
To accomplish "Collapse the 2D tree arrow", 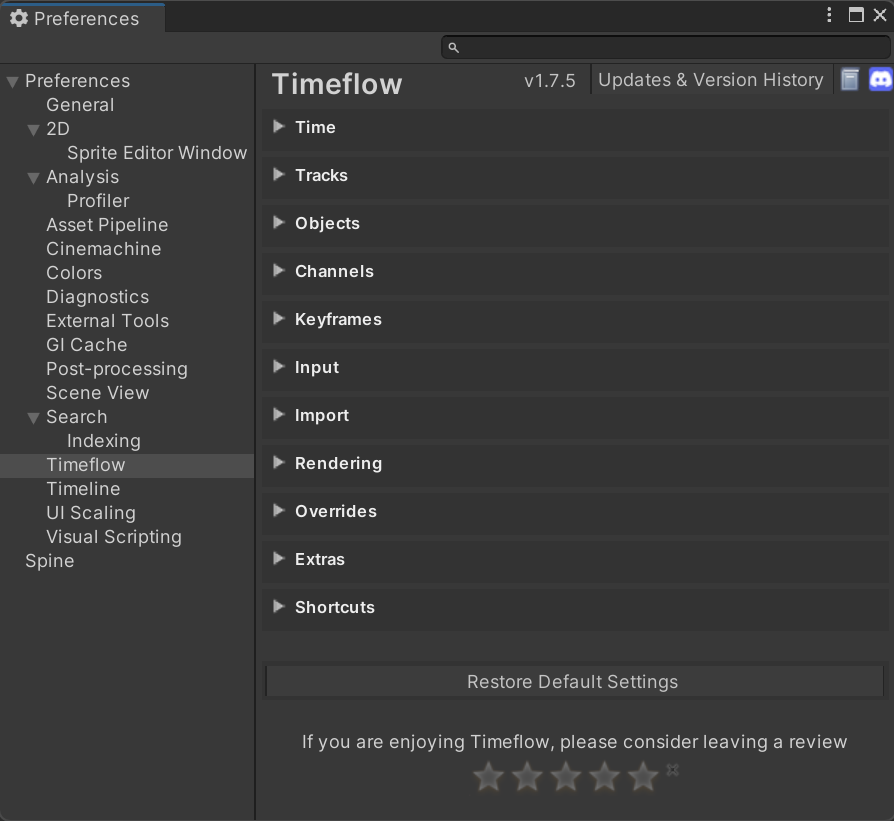I will click(x=34, y=130).
